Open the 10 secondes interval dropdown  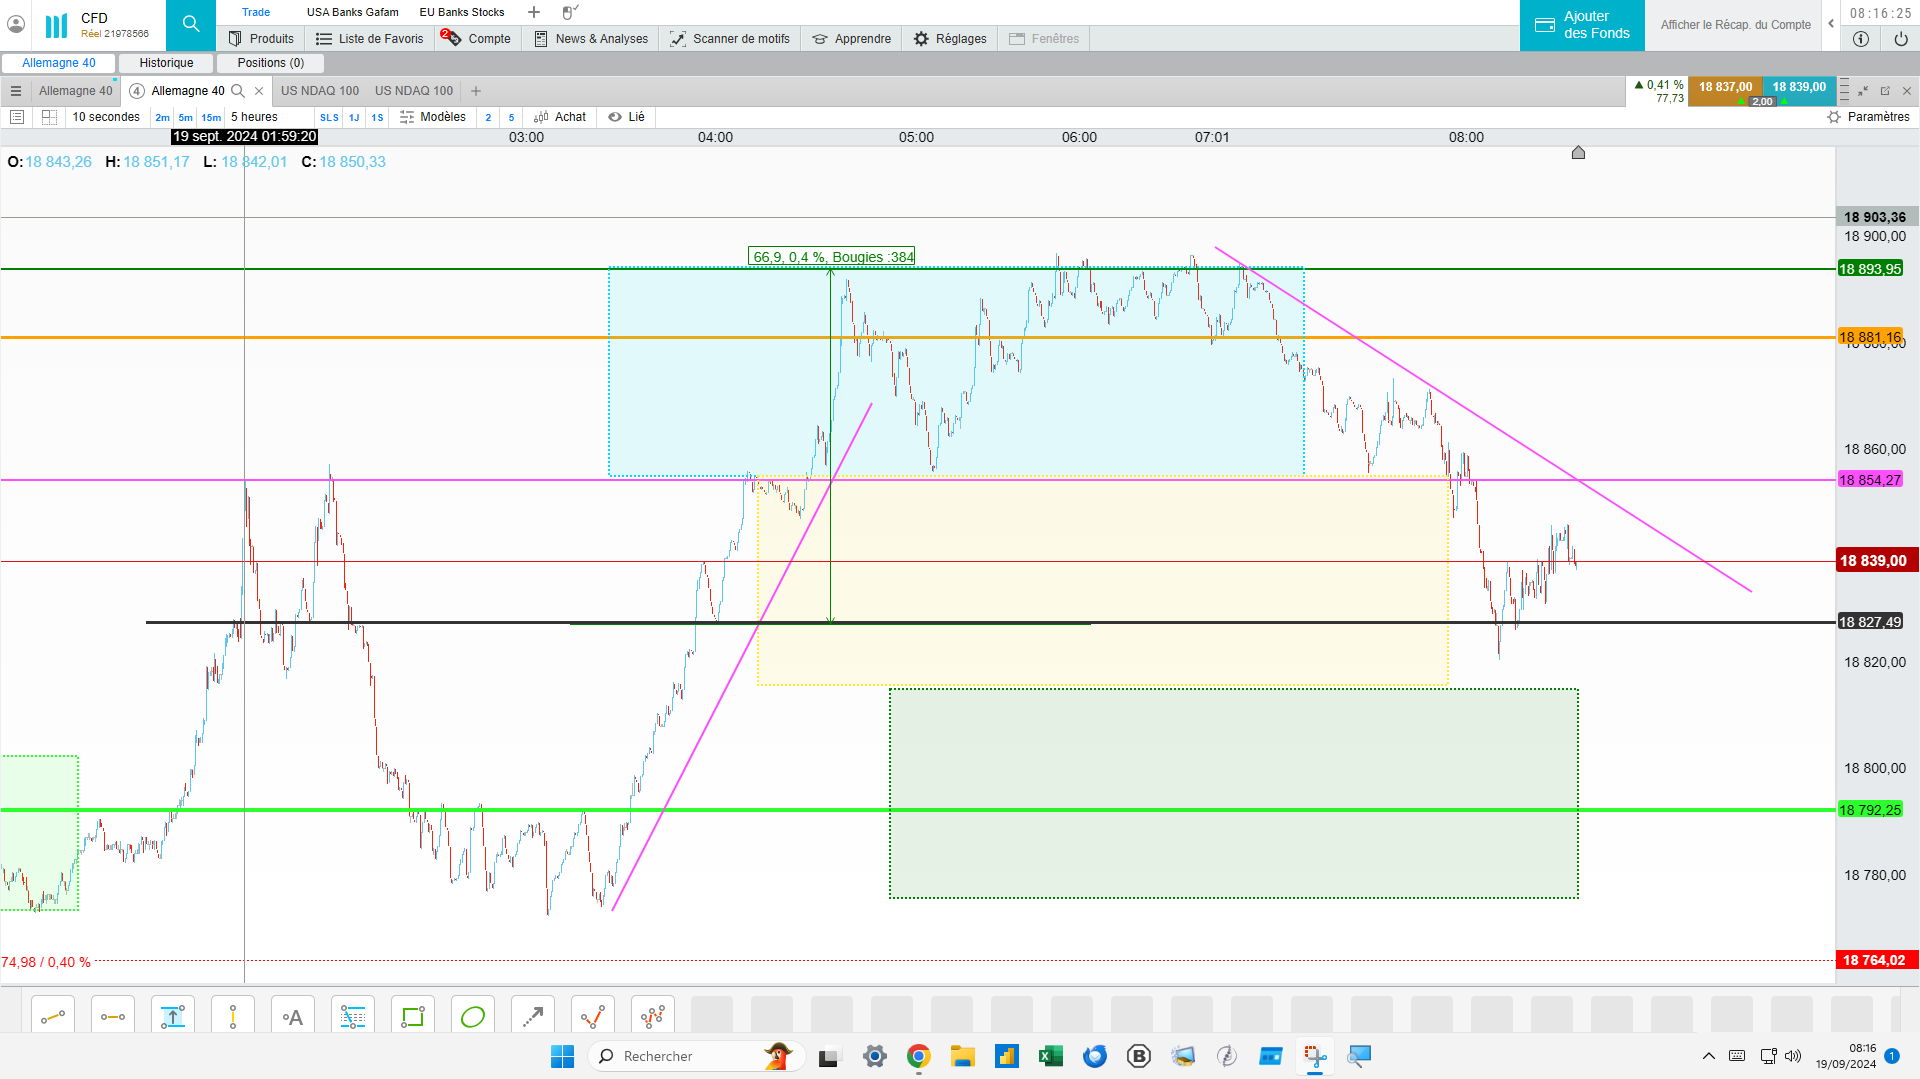tap(106, 117)
